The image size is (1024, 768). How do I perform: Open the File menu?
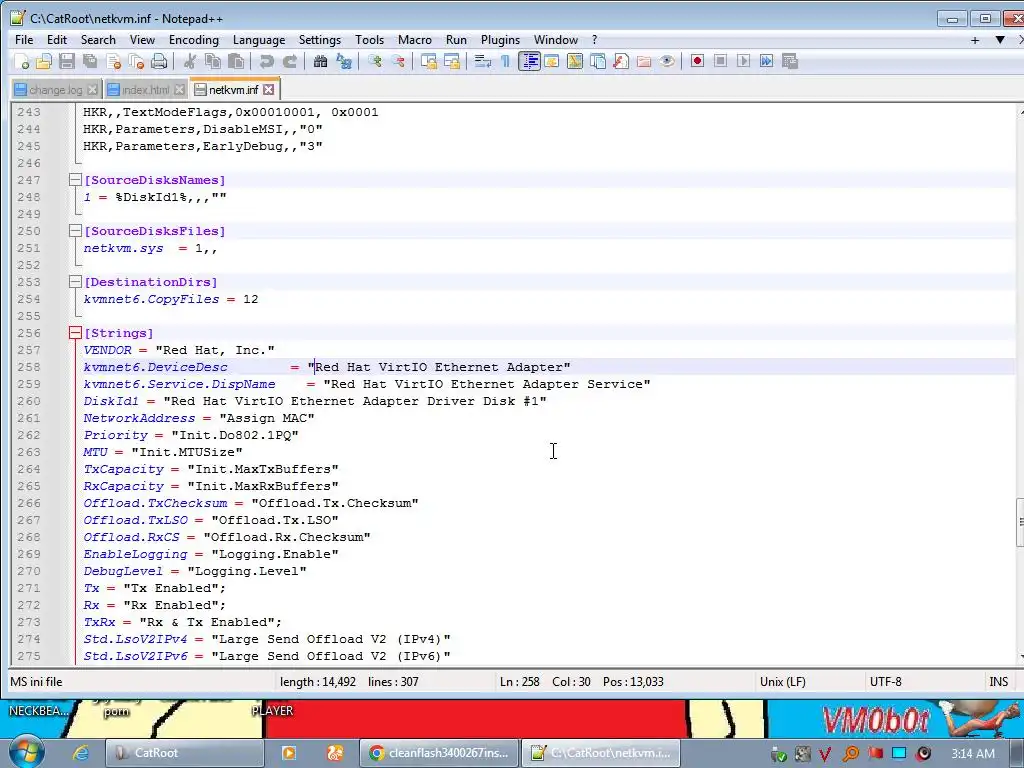click(24, 40)
